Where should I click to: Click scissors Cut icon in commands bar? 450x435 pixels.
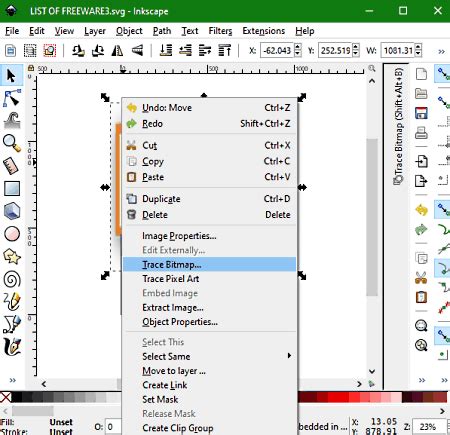tap(421, 277)
